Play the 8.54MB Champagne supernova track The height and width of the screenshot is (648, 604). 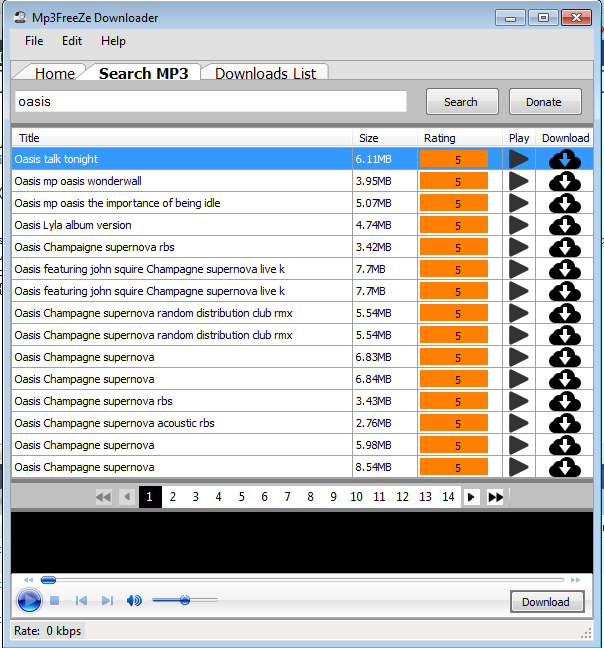(x=518, y=467)
